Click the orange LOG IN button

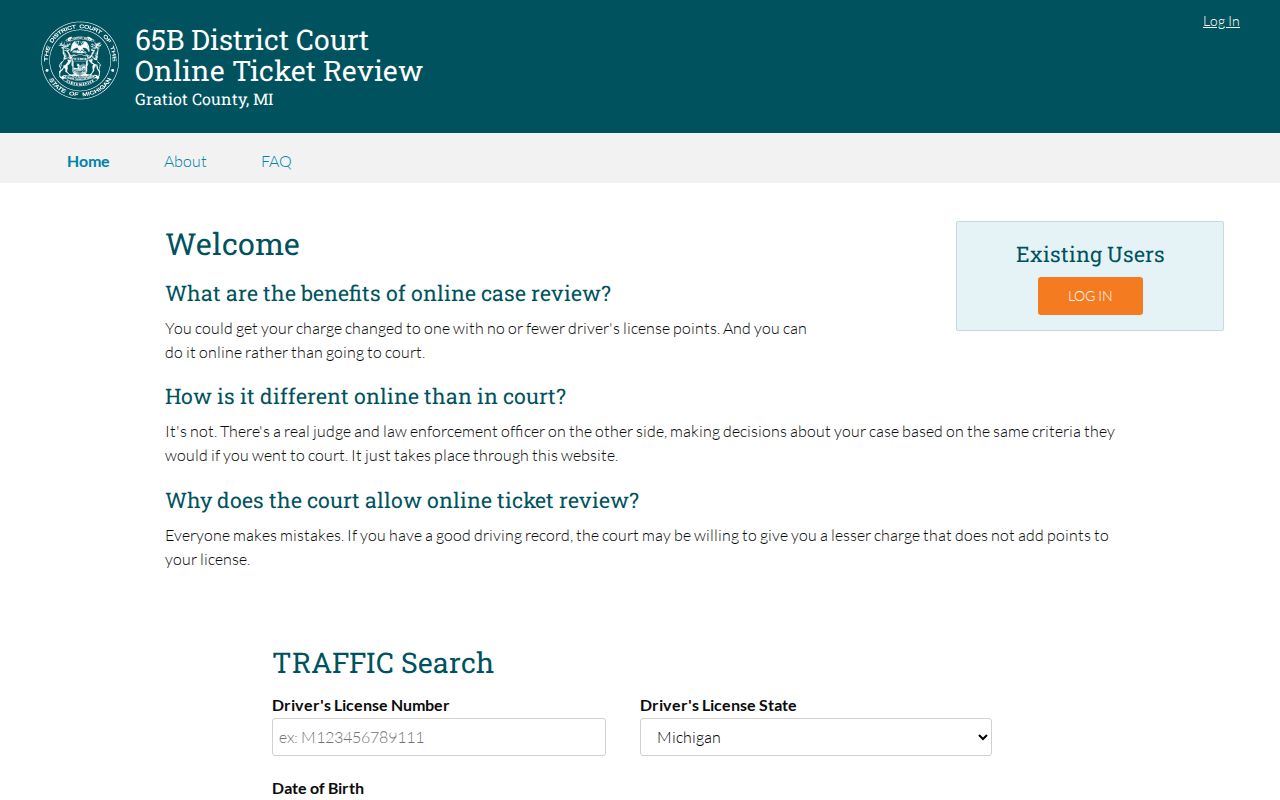[1090, 296]
